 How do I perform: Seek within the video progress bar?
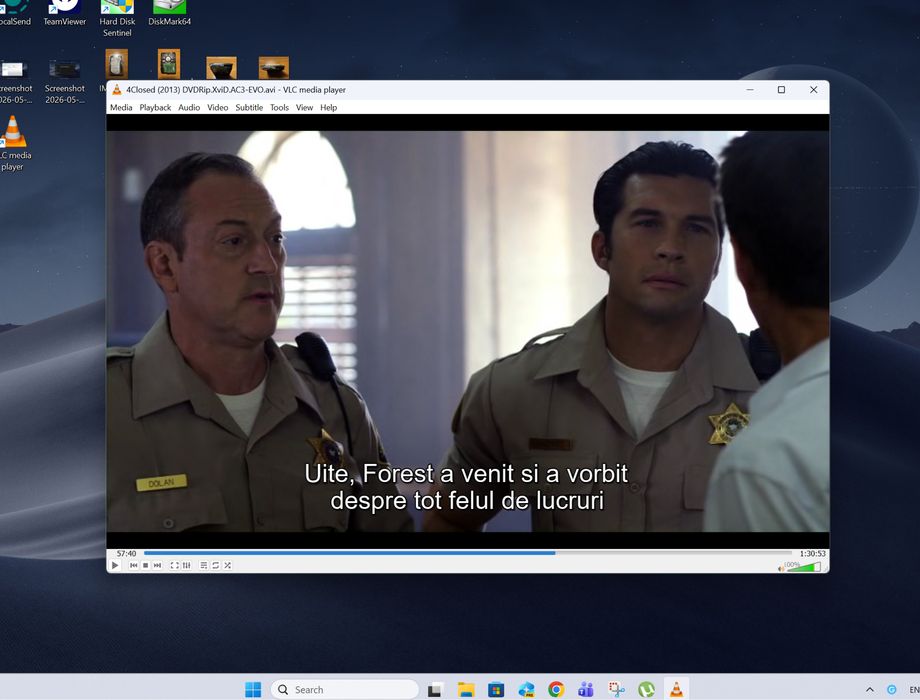pos(468,553)
